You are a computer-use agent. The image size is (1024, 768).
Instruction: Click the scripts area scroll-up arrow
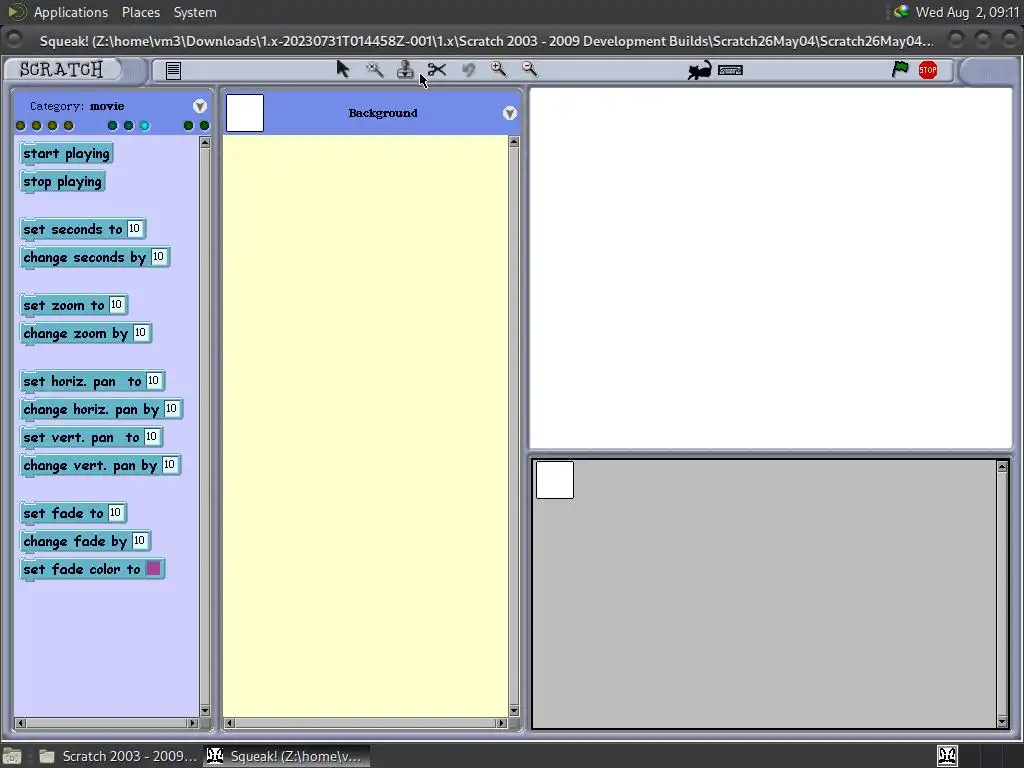(x=514, y=142)
